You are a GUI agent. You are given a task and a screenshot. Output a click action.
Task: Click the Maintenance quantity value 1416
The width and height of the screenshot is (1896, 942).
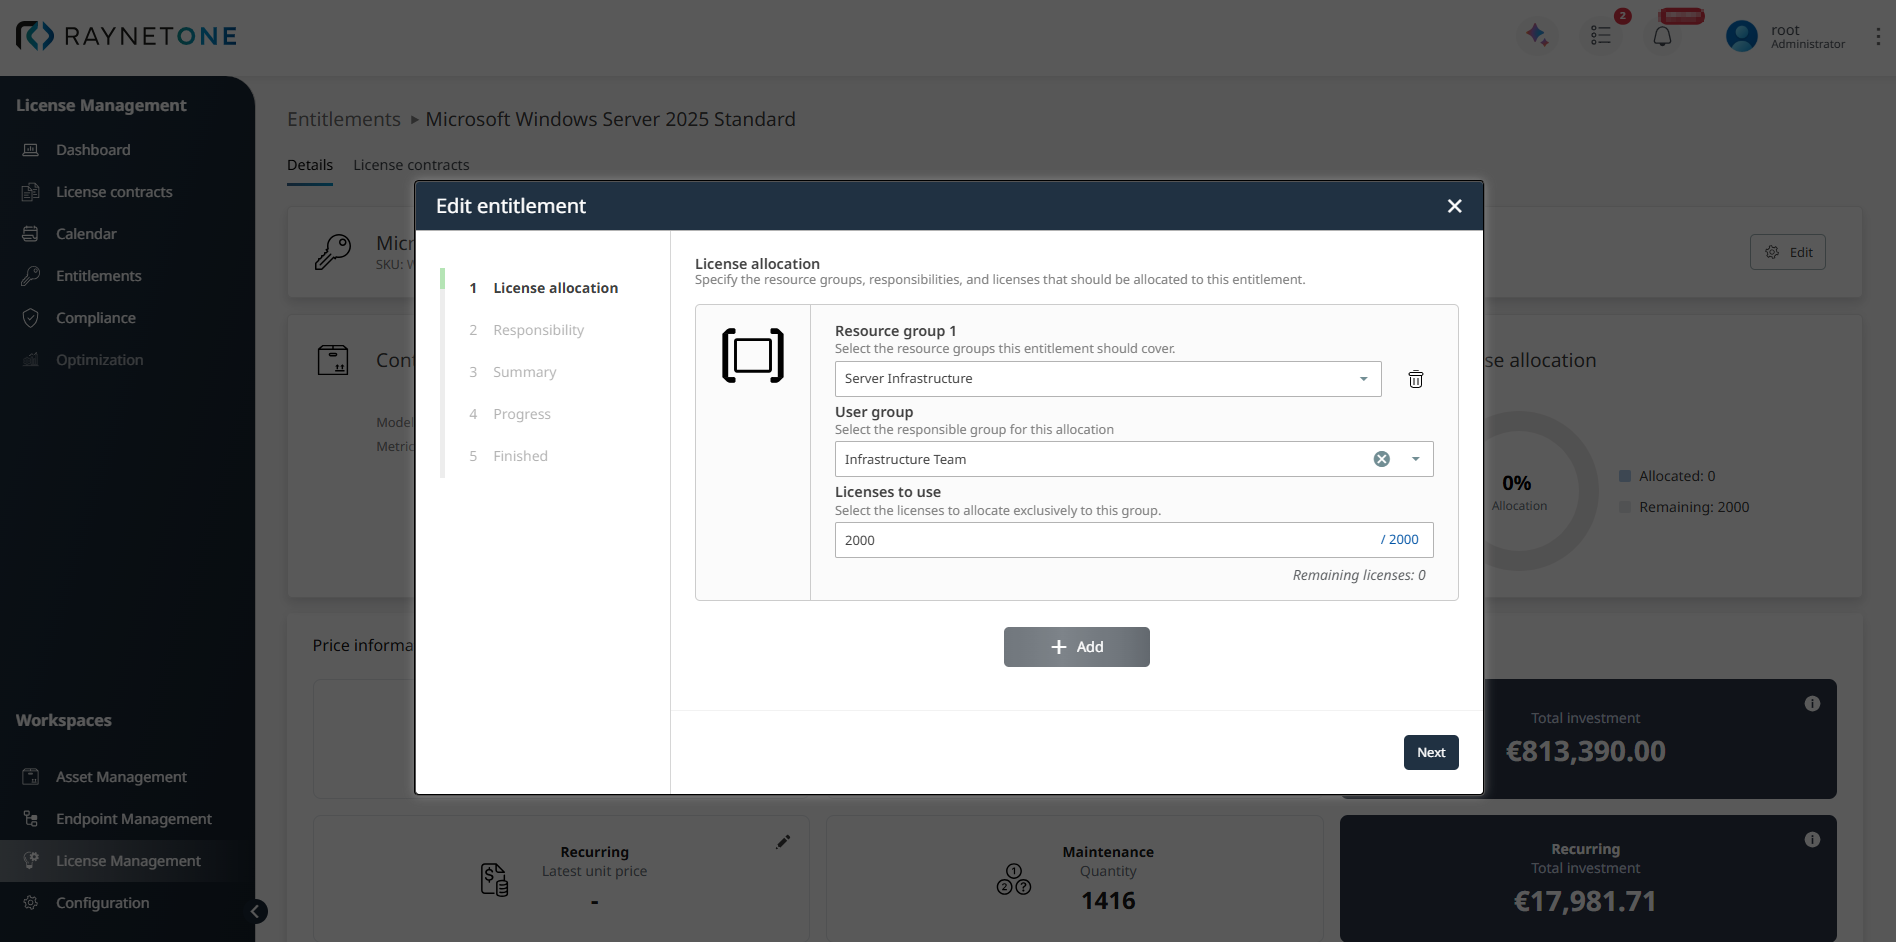[x=1108, y=901]
